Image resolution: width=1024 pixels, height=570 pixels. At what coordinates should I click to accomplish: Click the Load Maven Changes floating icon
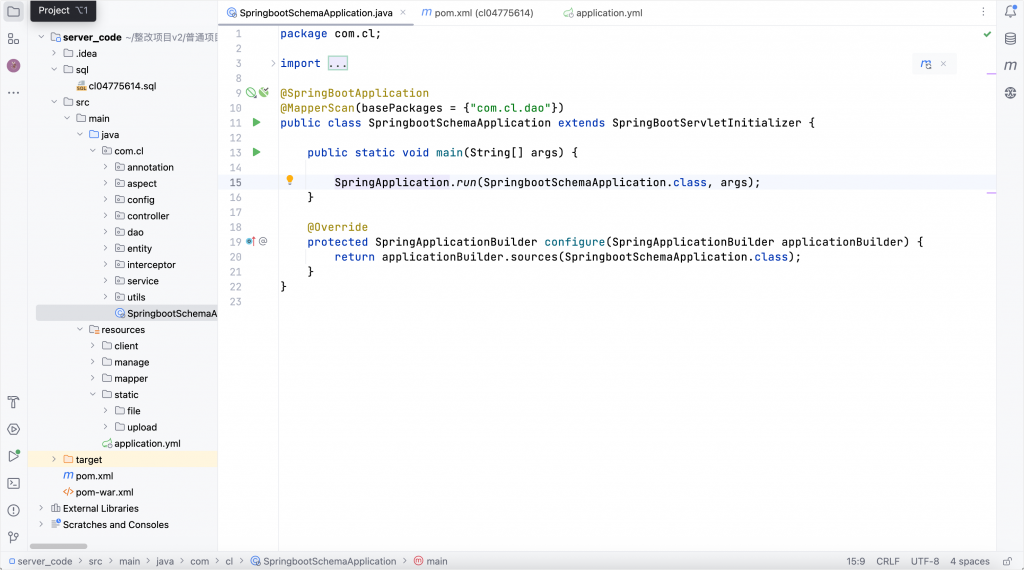(927, 64)
